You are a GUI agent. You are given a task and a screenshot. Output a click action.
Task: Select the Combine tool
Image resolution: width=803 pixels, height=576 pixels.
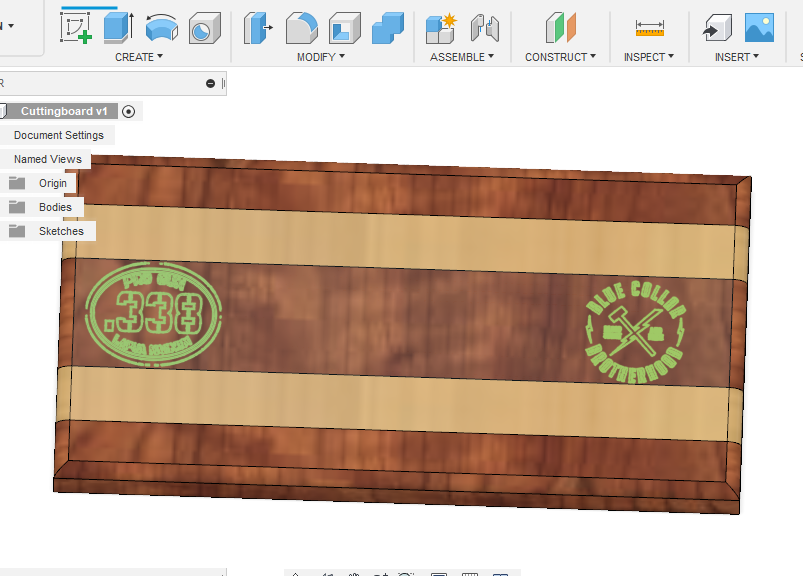388,28
